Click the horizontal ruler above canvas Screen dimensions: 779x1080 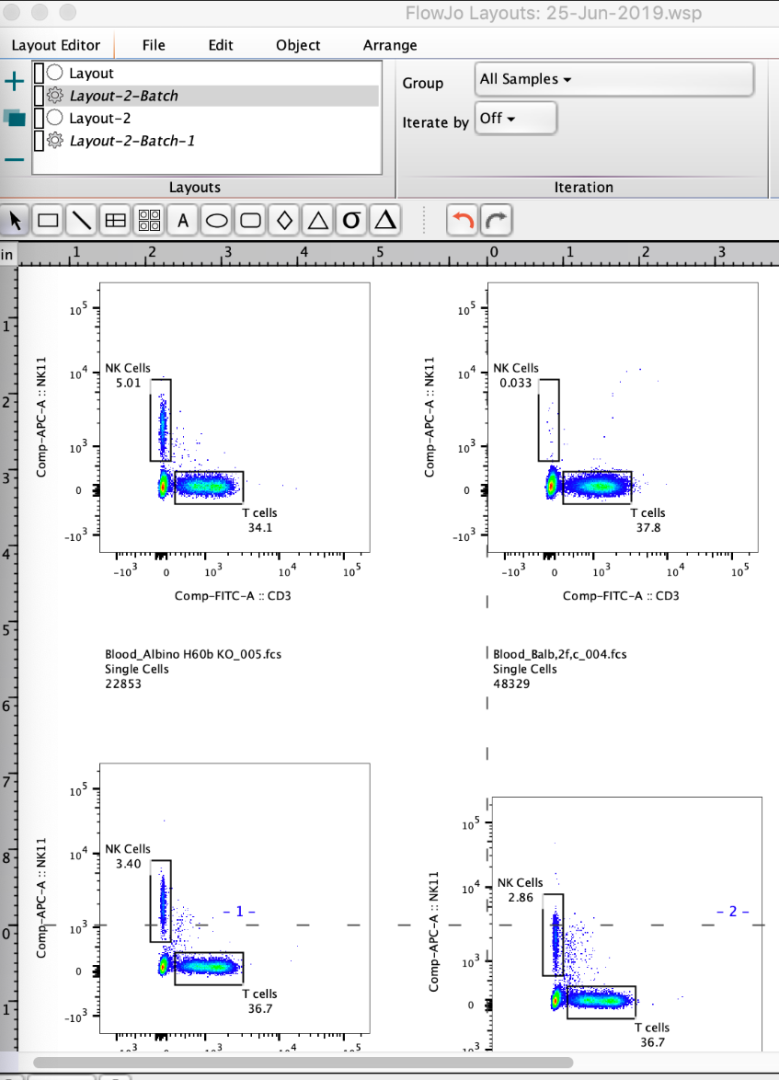tap(398, 255)
